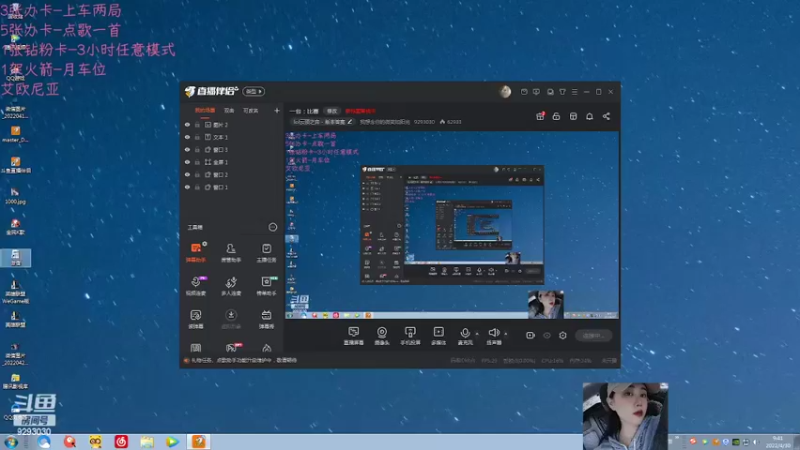Screen dimensions: 800x450
Task: Edit the room title with the pencil icon
Action: [x=350, y=122]
